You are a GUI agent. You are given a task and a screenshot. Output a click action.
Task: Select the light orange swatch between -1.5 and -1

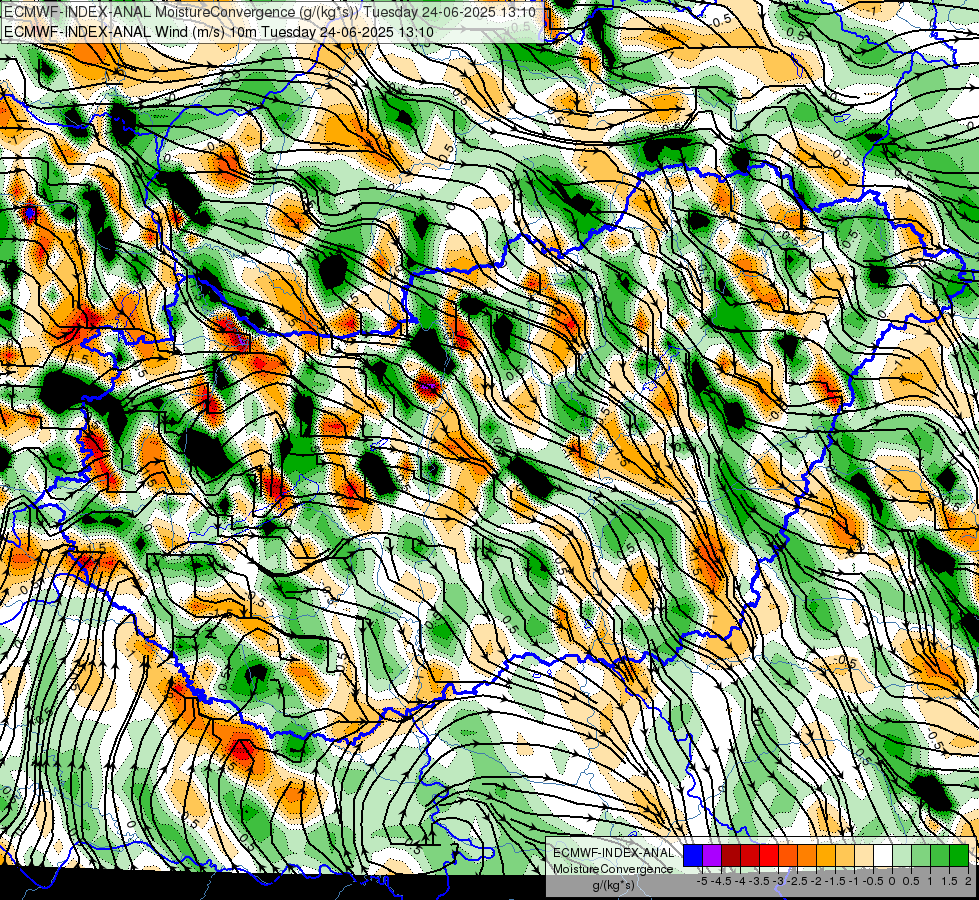click(845, 856)
